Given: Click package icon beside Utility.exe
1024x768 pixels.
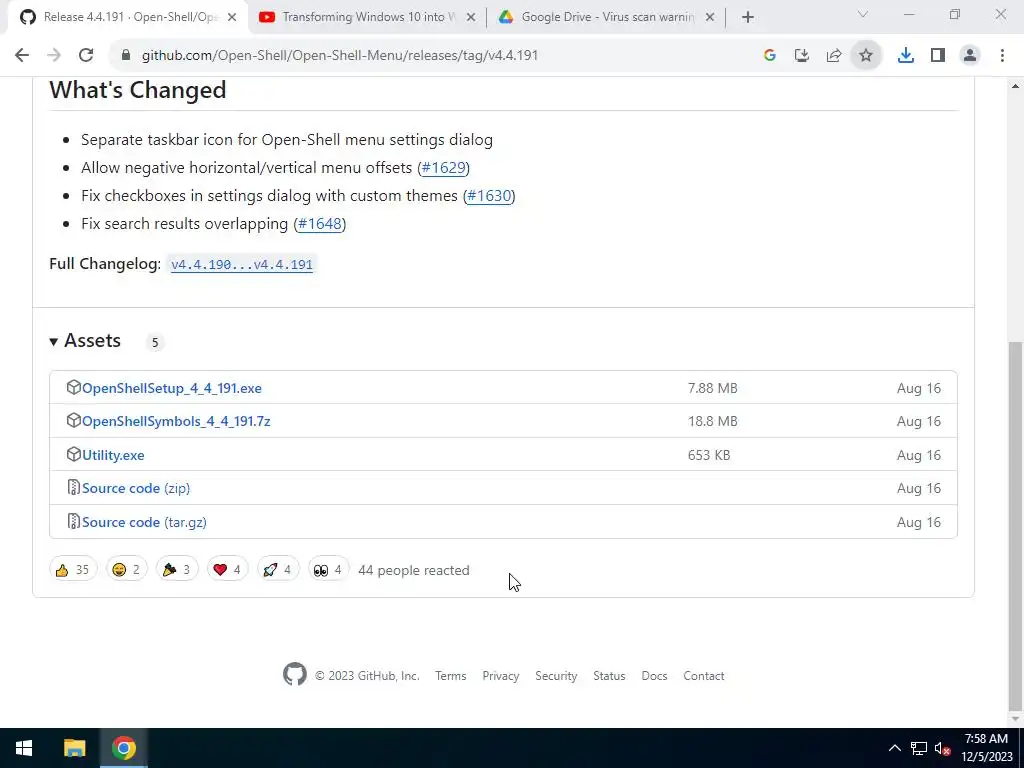Looking at the screenshot, I should [73, 455].
